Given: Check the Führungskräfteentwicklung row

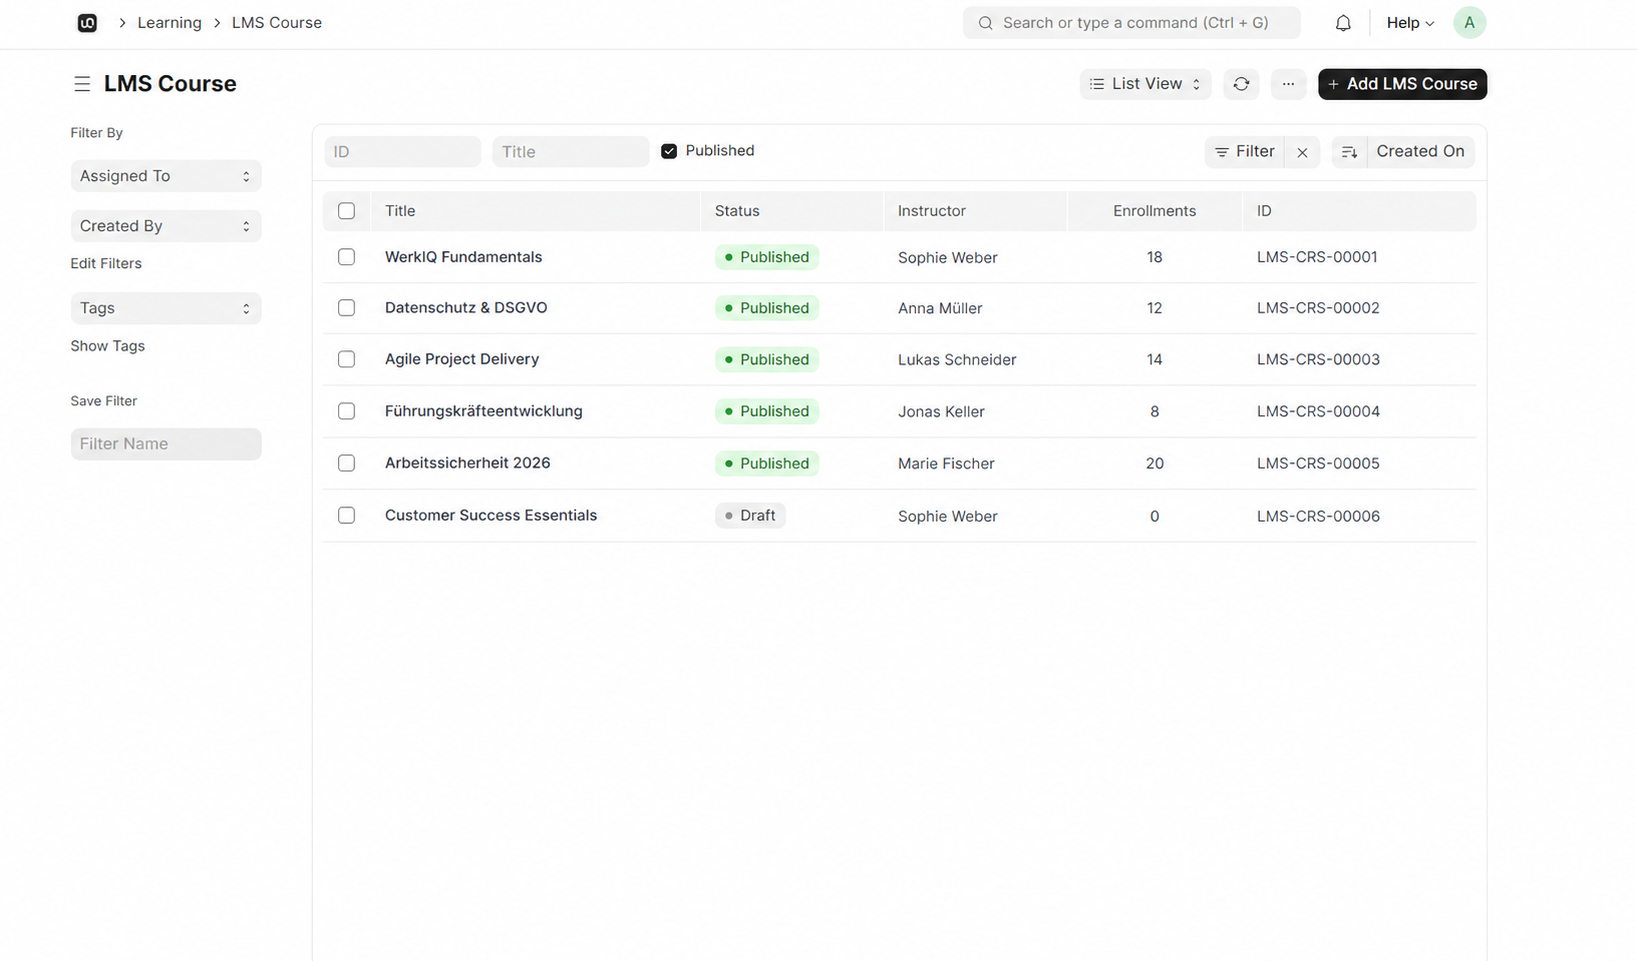Looking at the screenshot, I should pyautogui.click(x=346, y=411).
